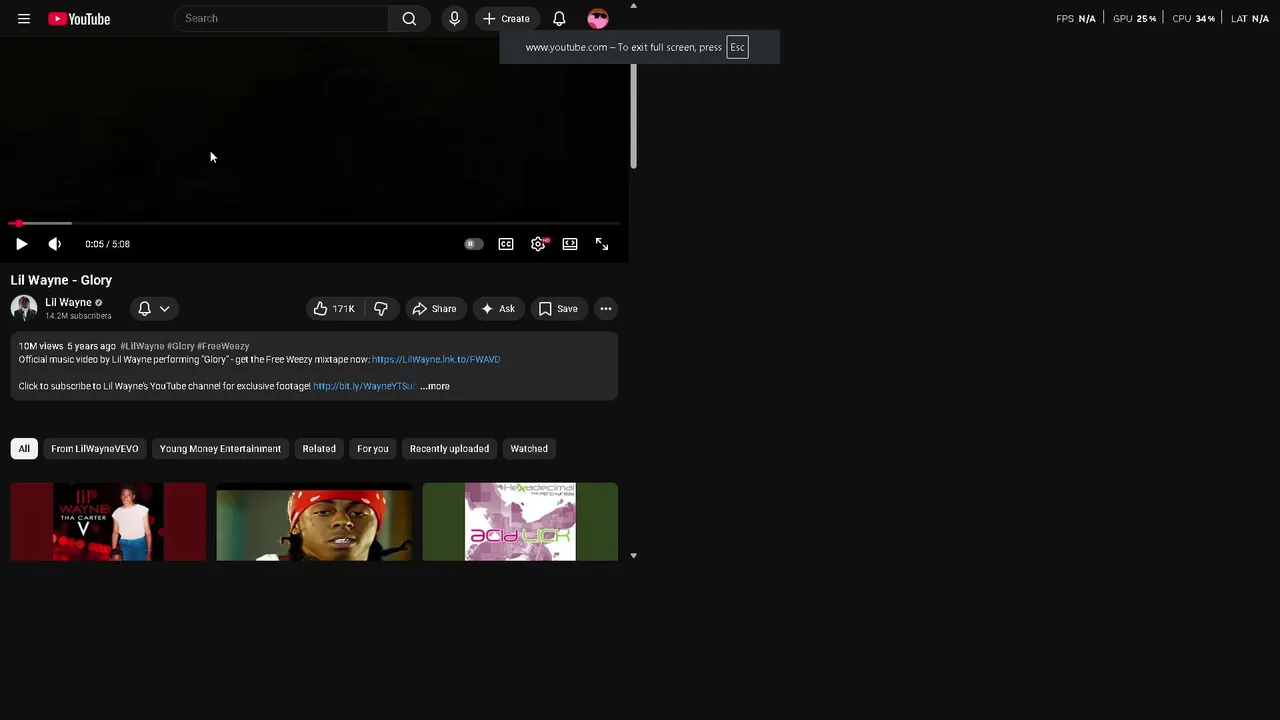Click the LAT overlay indicator
This screenshot has height=720, width=1280.
1250,19
